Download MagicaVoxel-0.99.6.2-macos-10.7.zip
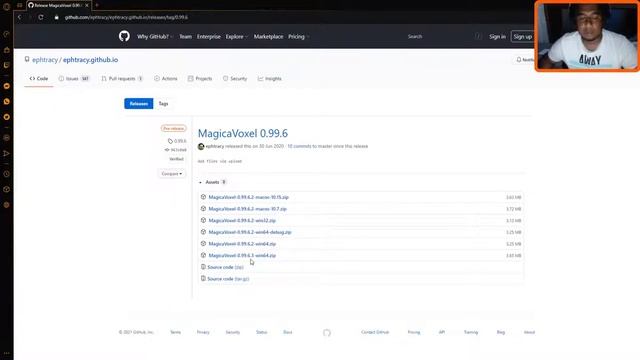This screenshot has height=360, width=640. [x=248, y=209]
